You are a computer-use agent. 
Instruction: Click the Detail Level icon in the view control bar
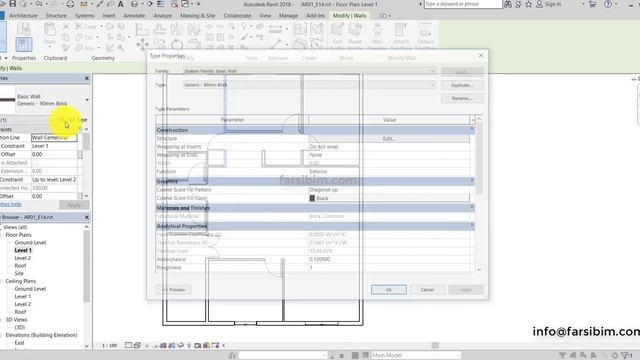click(128, 345)
